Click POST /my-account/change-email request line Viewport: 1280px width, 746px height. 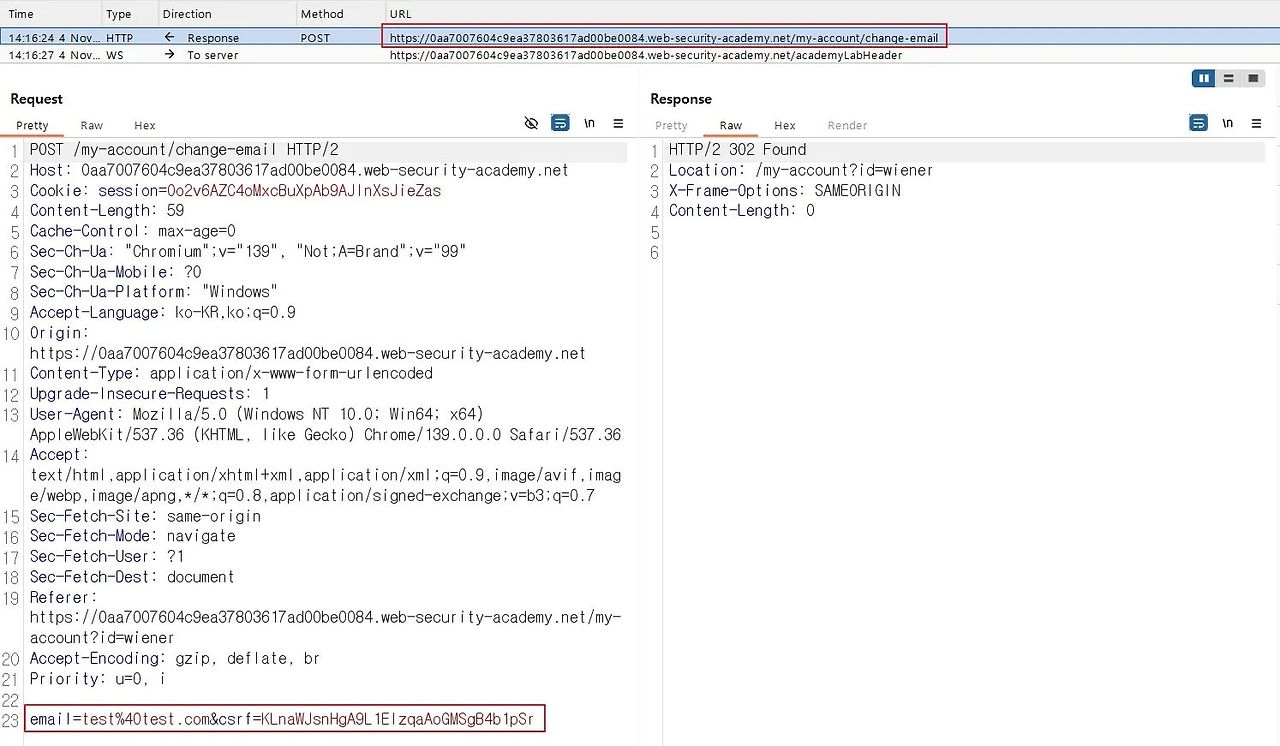click(x=184, y=150)
